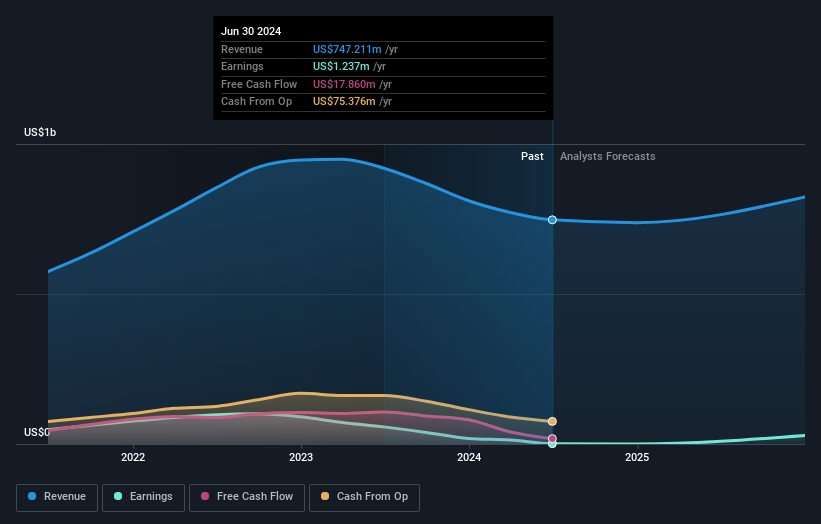Select the 2022 x-axis label
This screenshot has width=821, height=524.
click(x=133, y=457)
